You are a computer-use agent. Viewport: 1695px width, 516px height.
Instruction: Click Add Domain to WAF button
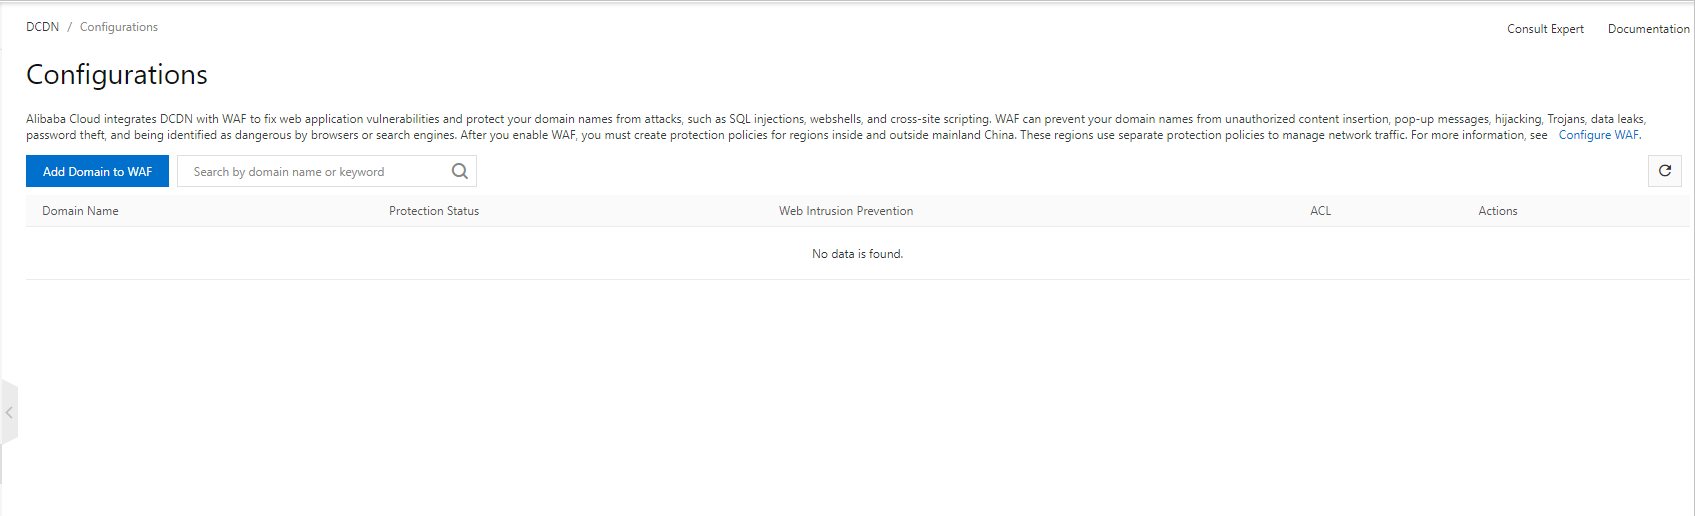coord(97,171)
